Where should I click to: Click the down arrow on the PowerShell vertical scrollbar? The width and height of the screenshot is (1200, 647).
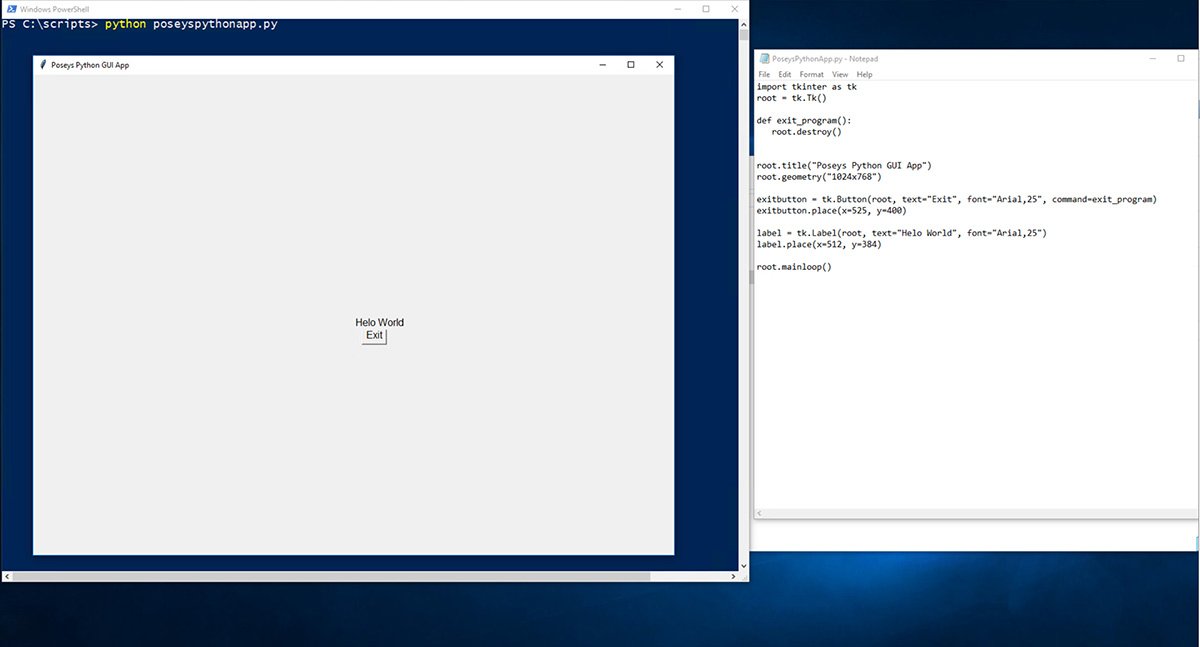tap(742, 565)
